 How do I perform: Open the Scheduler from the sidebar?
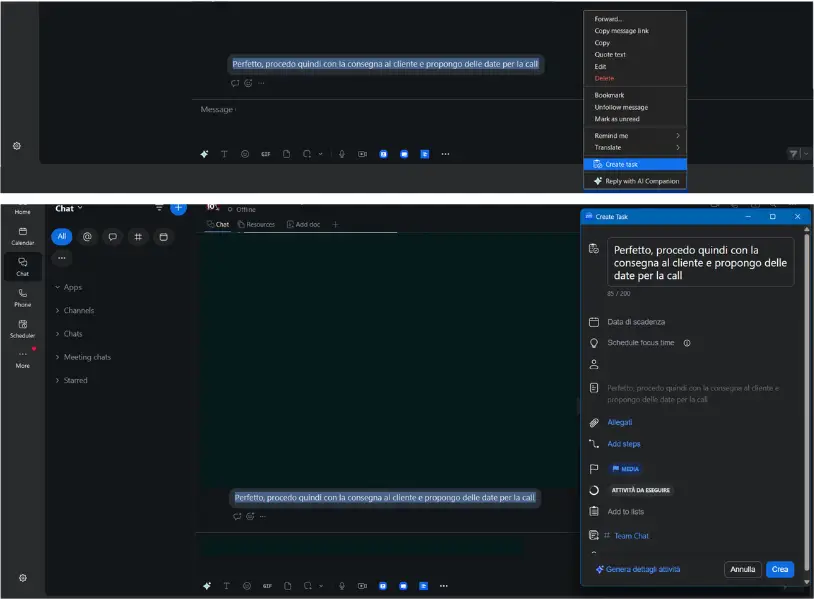click(21, 330)
